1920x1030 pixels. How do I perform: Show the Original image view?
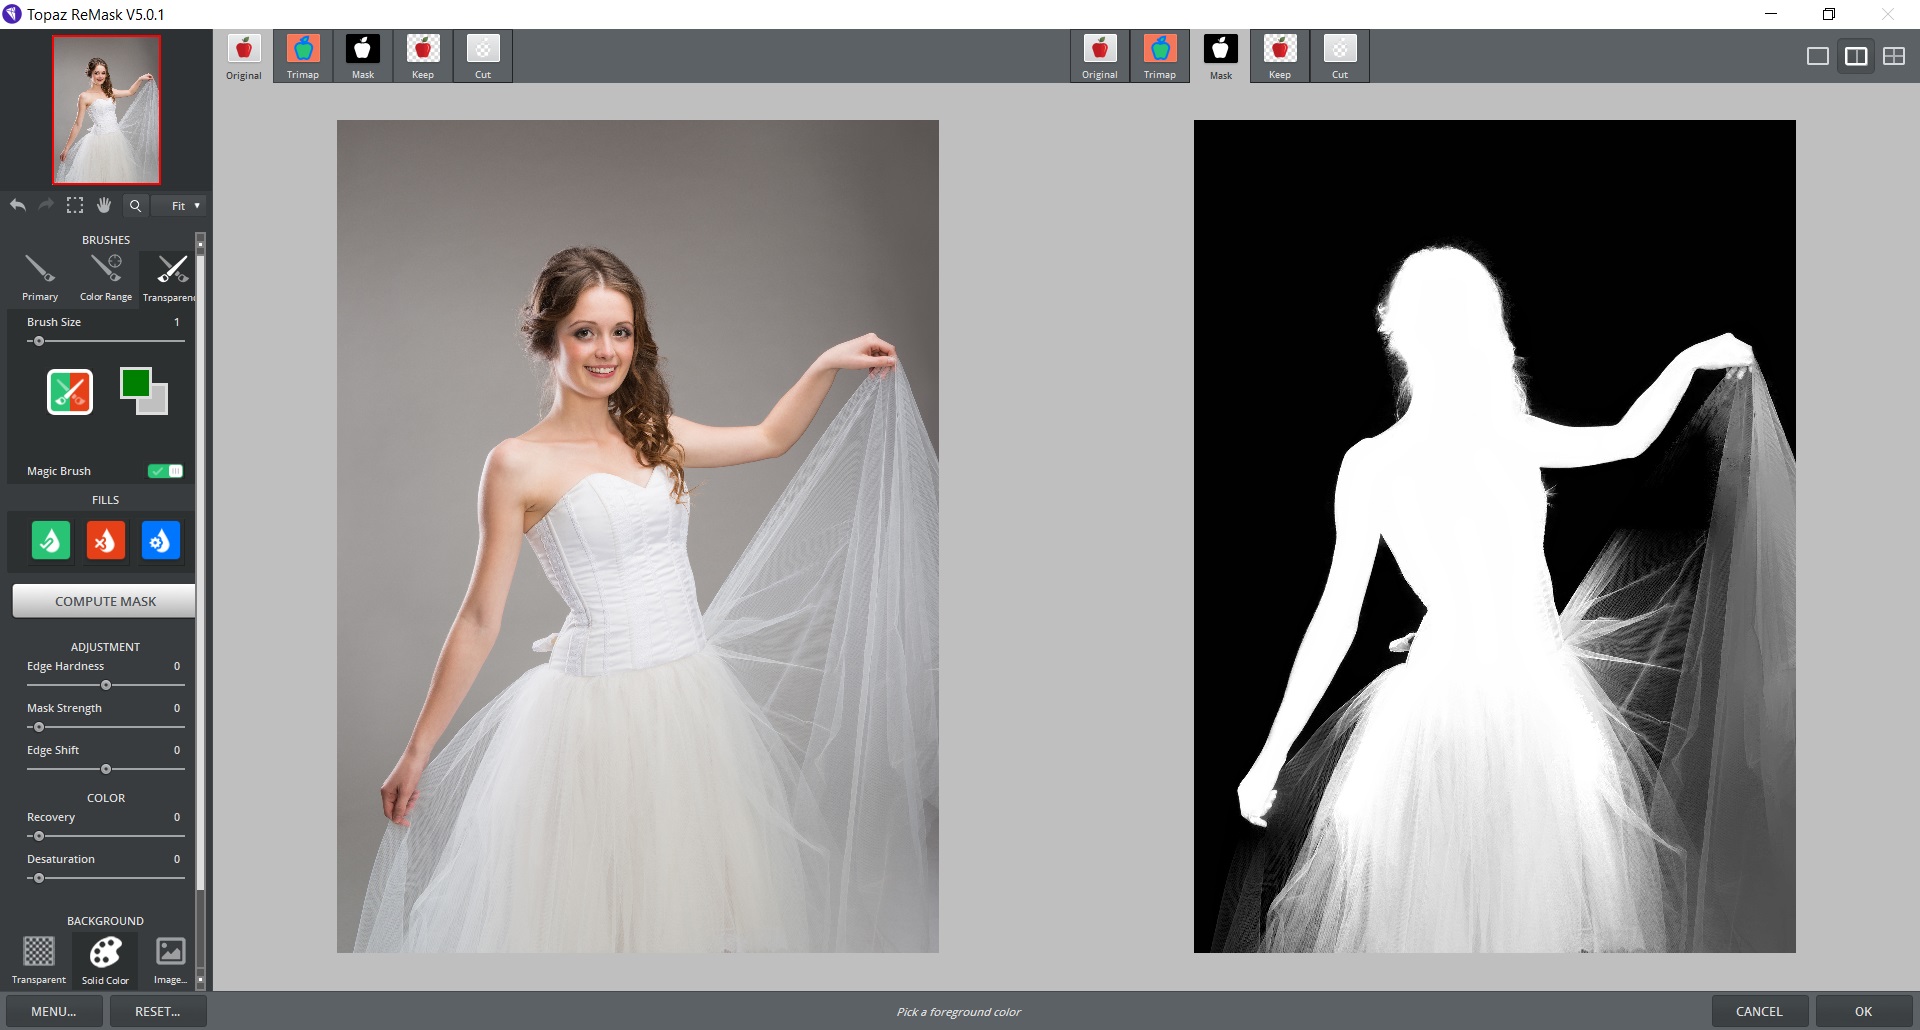(243, 56)
